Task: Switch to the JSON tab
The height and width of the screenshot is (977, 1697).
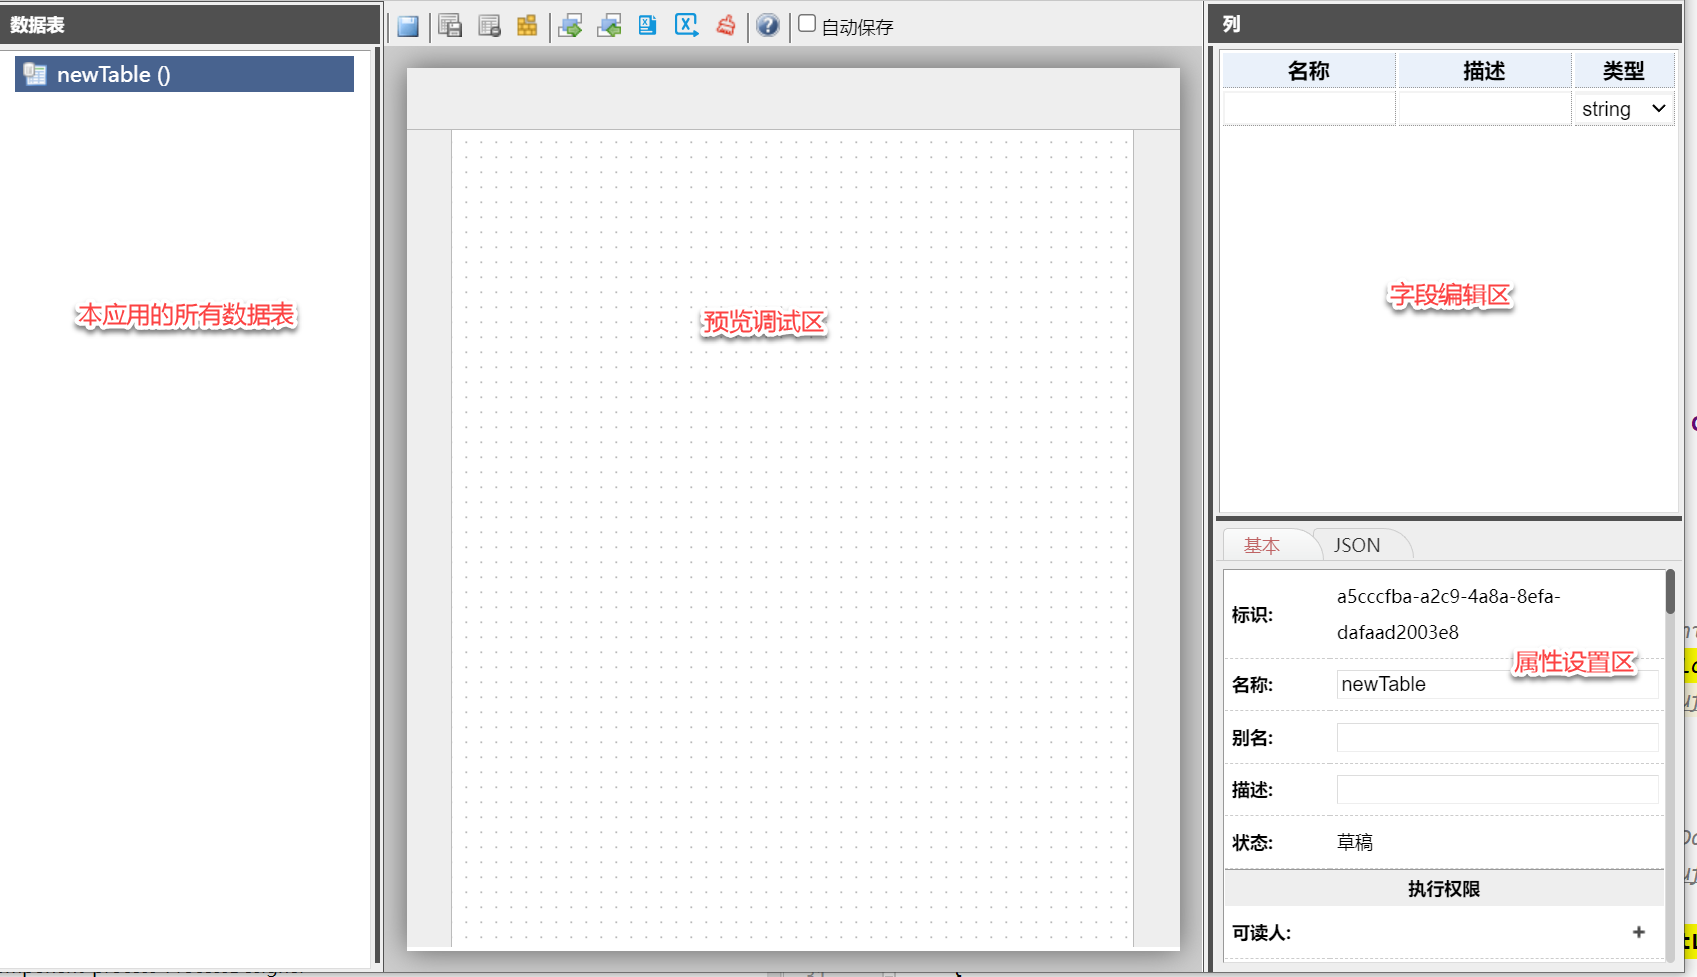Action: click(x=1356, y=545)
